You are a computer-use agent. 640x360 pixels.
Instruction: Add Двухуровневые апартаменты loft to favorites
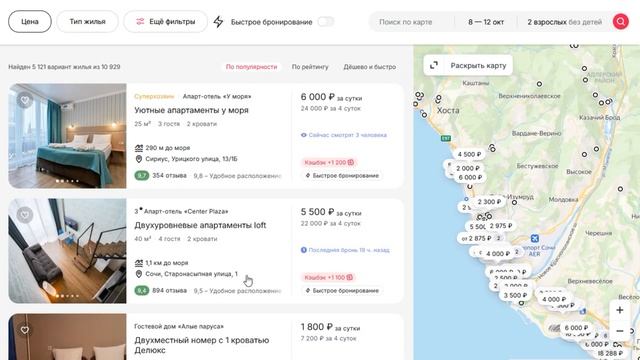pos(25,215)
